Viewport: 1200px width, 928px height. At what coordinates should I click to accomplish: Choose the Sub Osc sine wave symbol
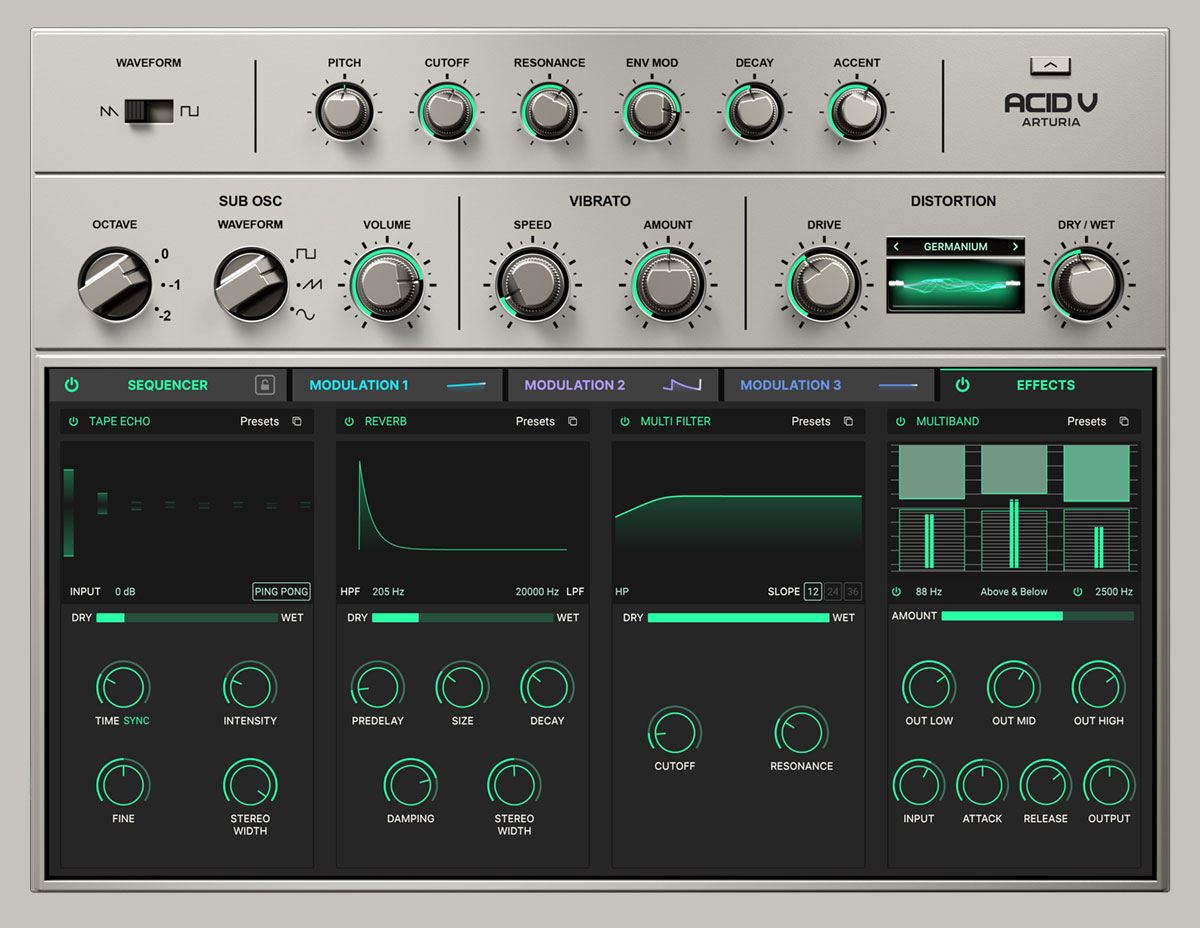(305, 315)
